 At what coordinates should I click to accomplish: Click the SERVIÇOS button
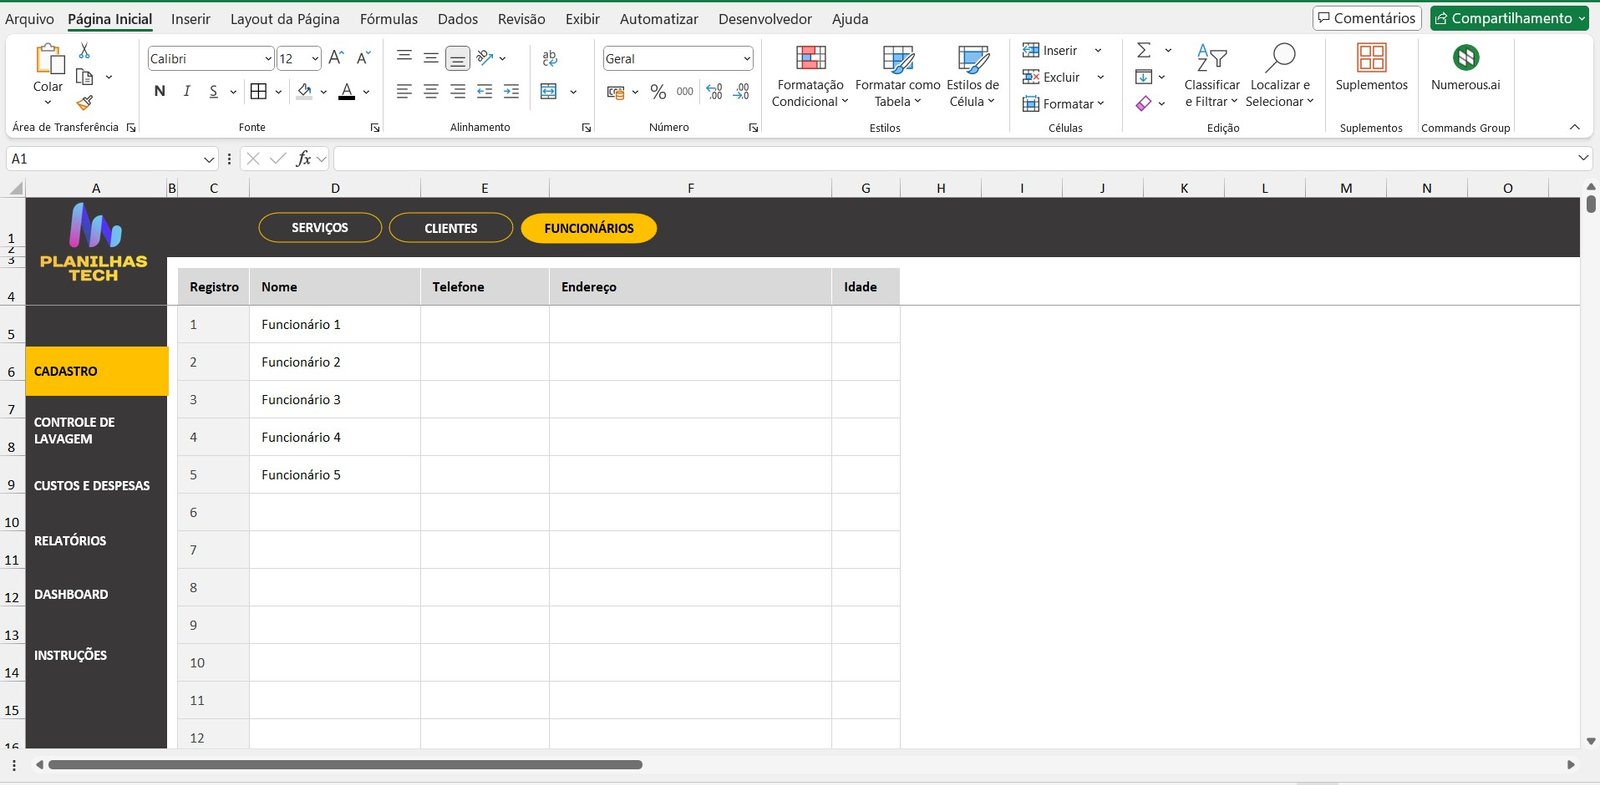tap(320, 228)
